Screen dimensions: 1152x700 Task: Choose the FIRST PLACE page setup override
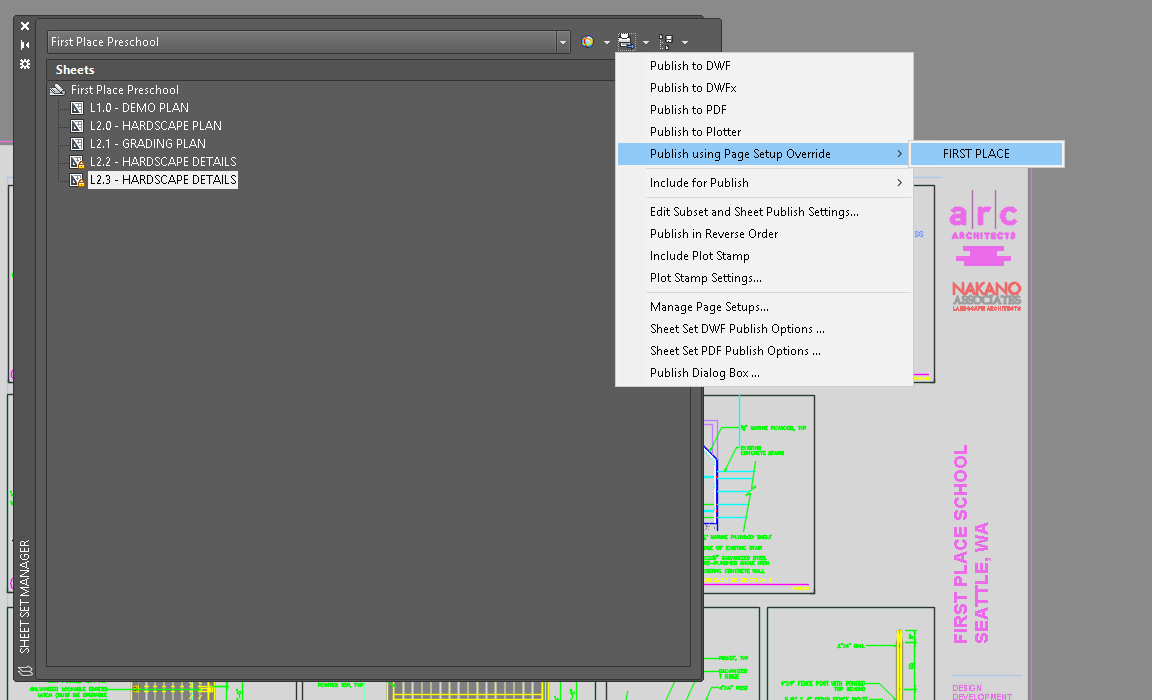(x=987, y=153)
